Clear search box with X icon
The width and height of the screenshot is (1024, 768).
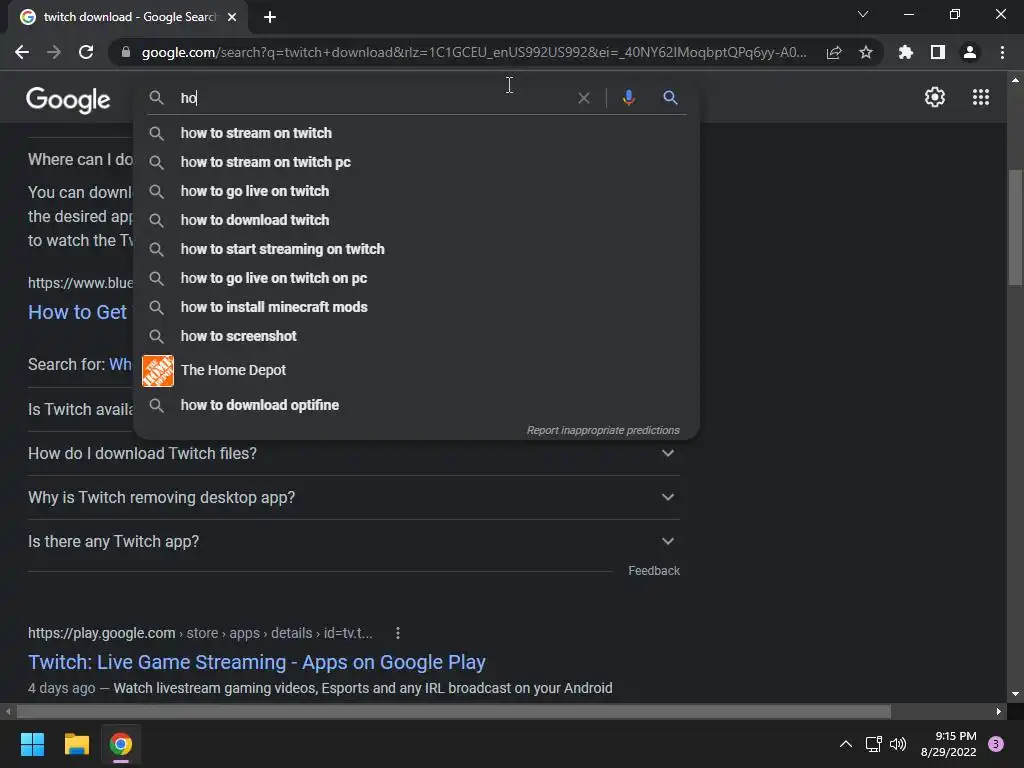[584, 98]
